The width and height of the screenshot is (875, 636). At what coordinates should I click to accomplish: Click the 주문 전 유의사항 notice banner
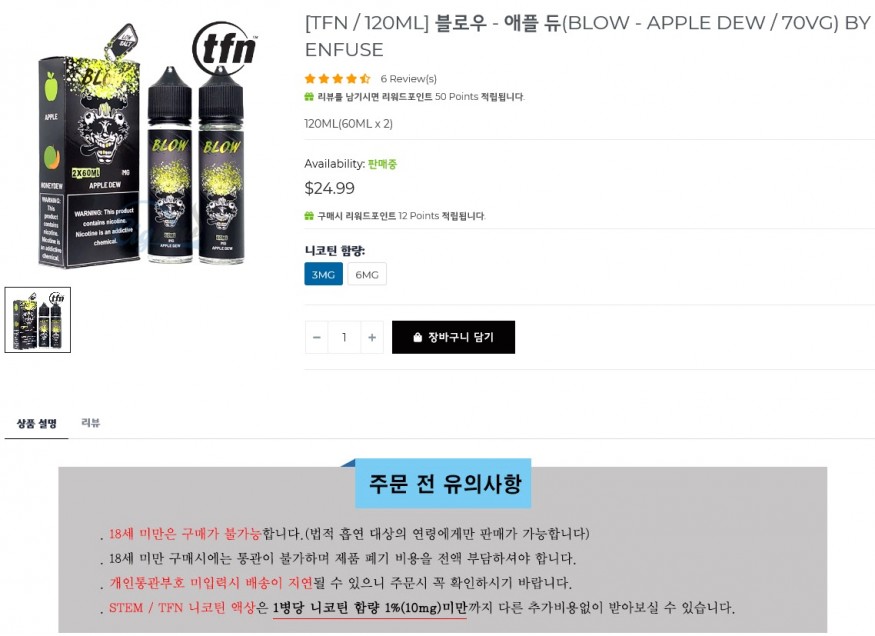tap(444, 484)
